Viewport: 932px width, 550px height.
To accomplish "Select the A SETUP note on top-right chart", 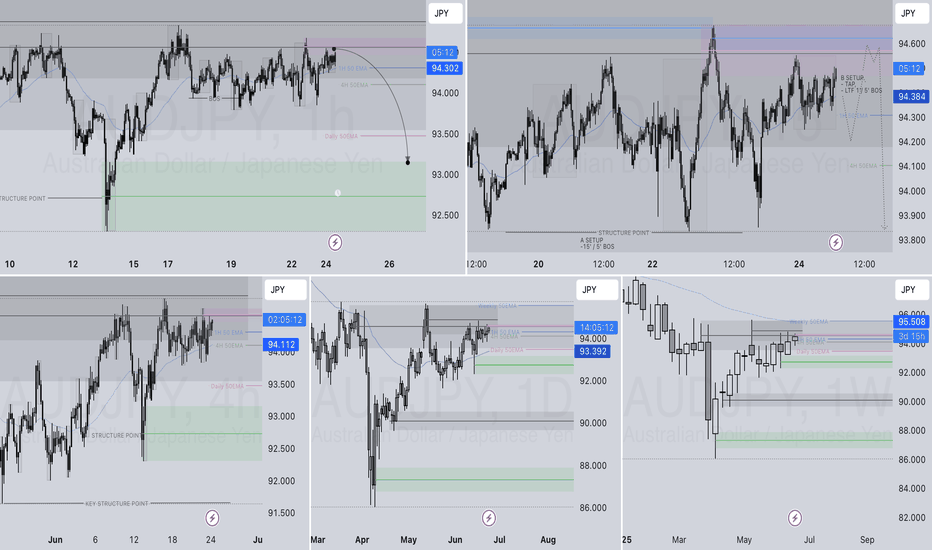I will point(597,243).
